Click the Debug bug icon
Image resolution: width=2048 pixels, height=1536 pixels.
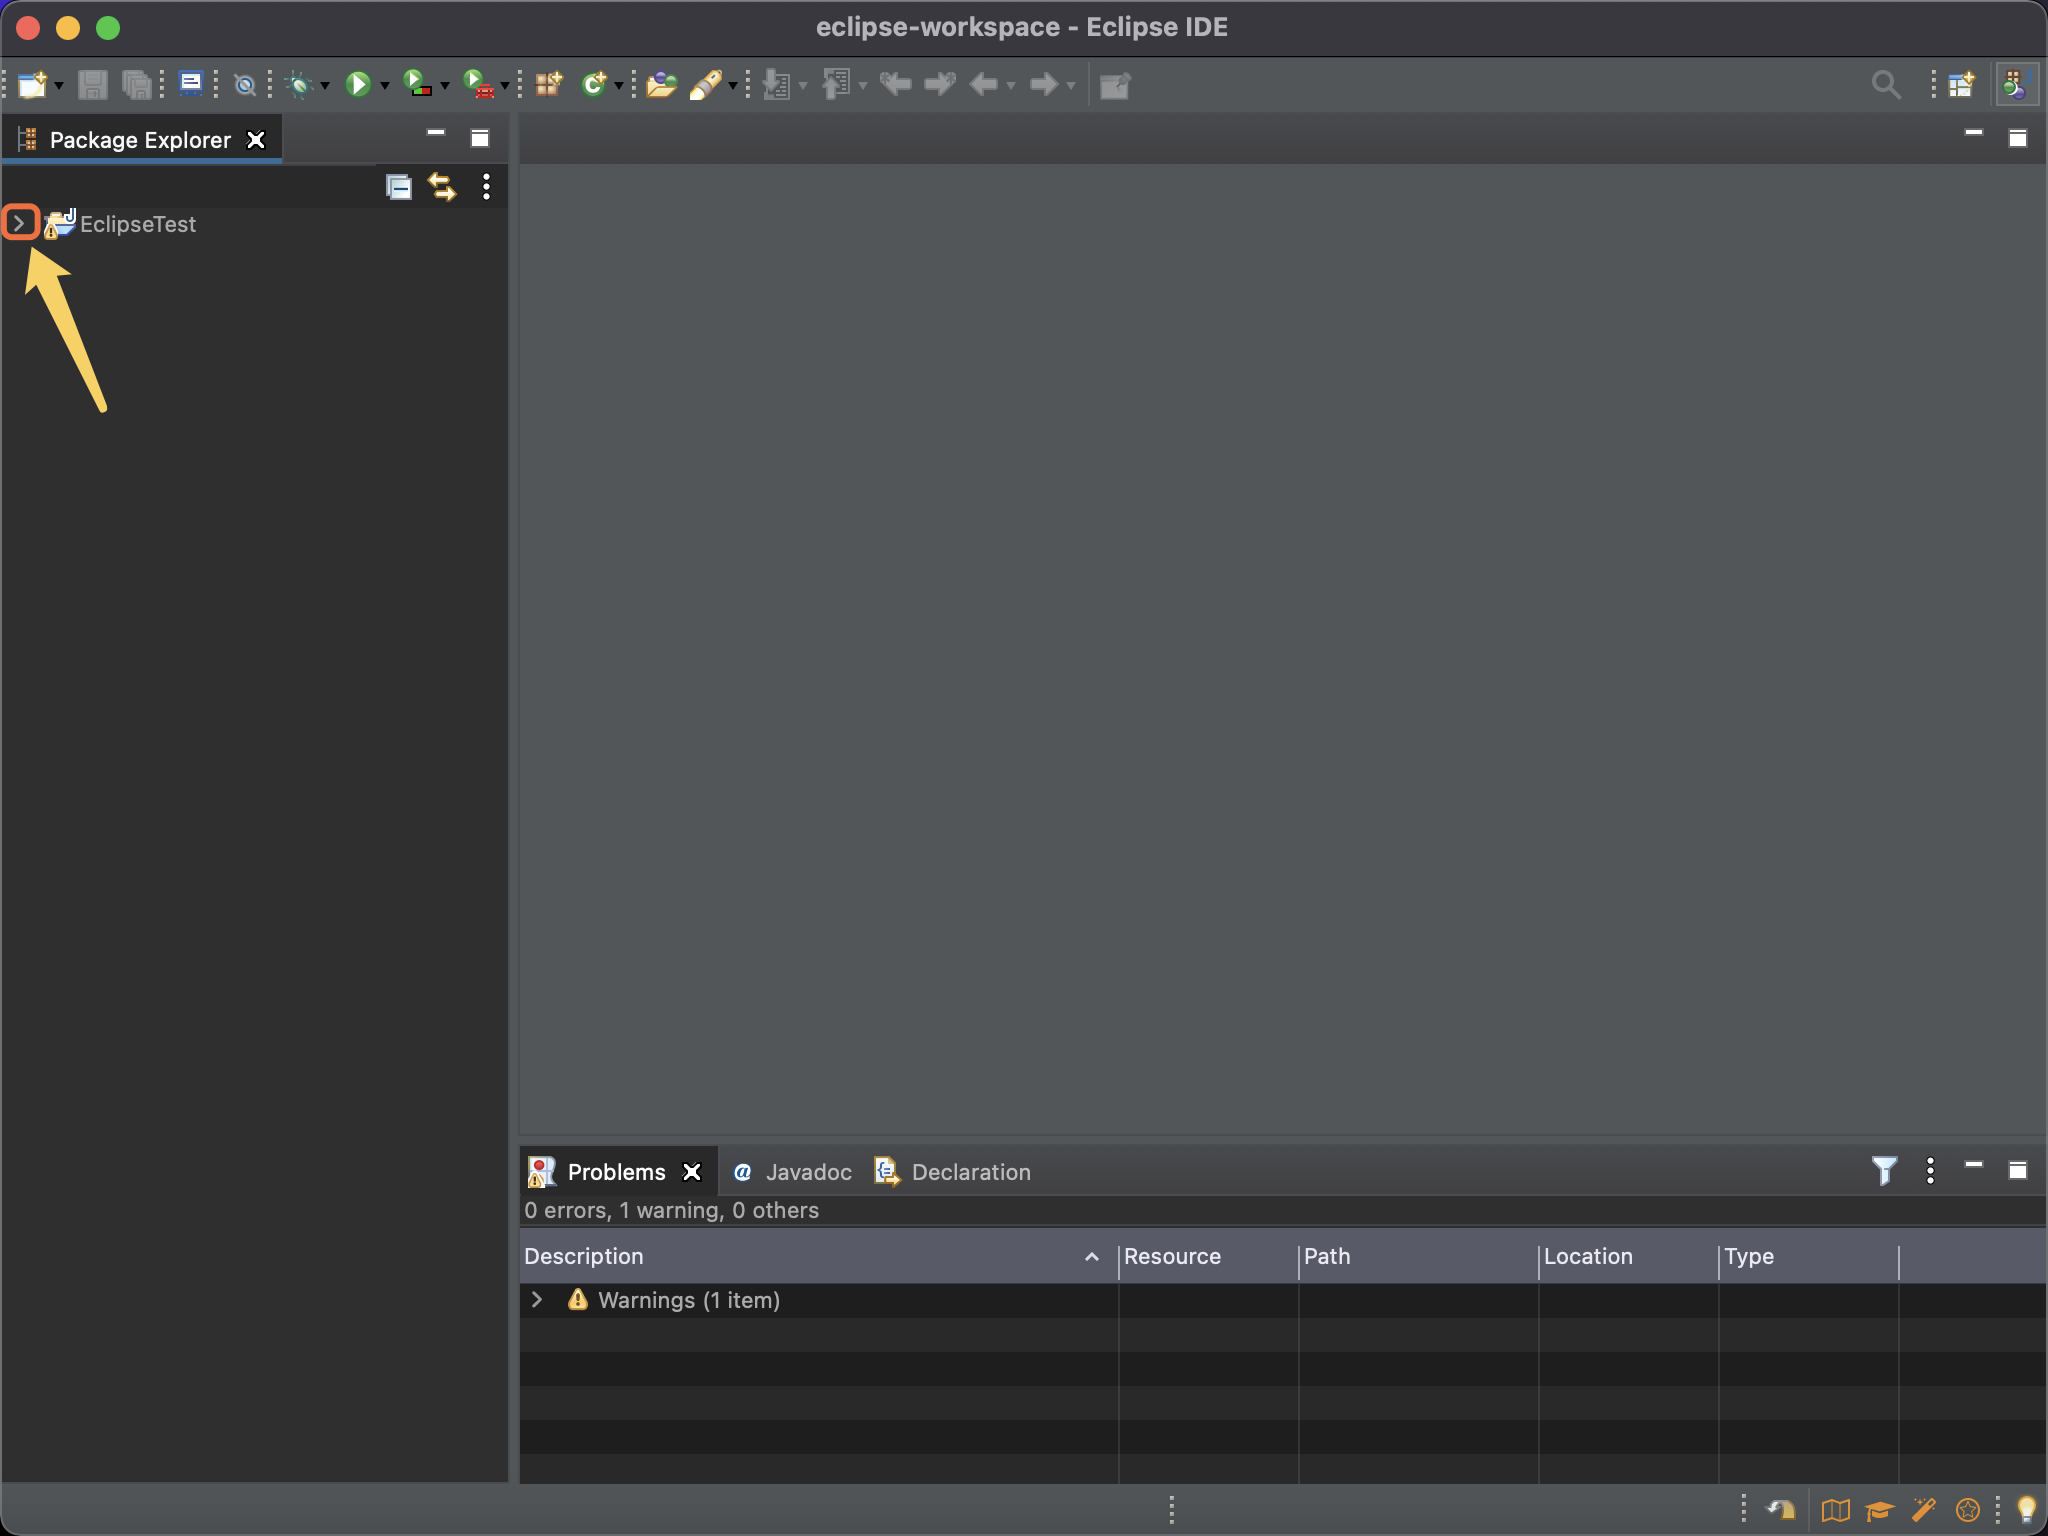click(298, 85)
